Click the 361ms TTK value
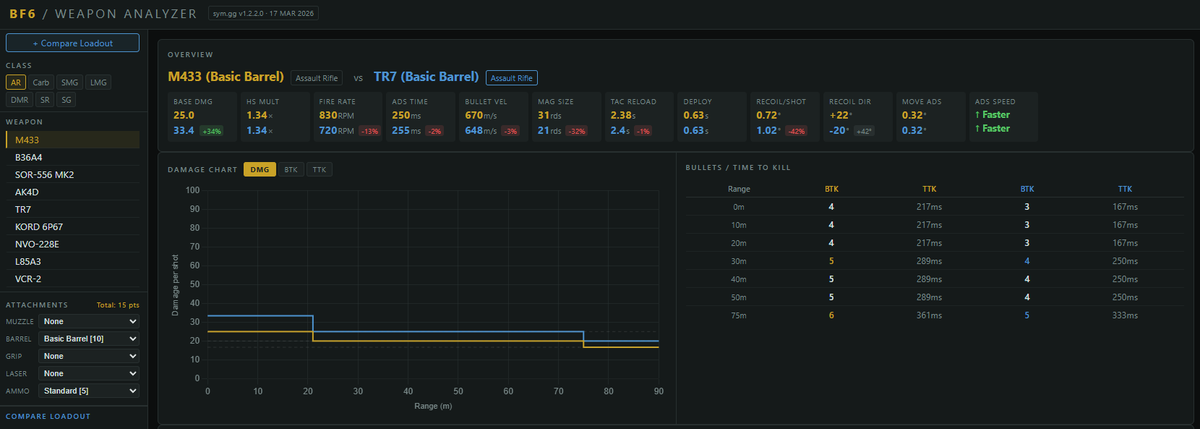This screenshot has height=429, width=1200. tap(931, 316)
